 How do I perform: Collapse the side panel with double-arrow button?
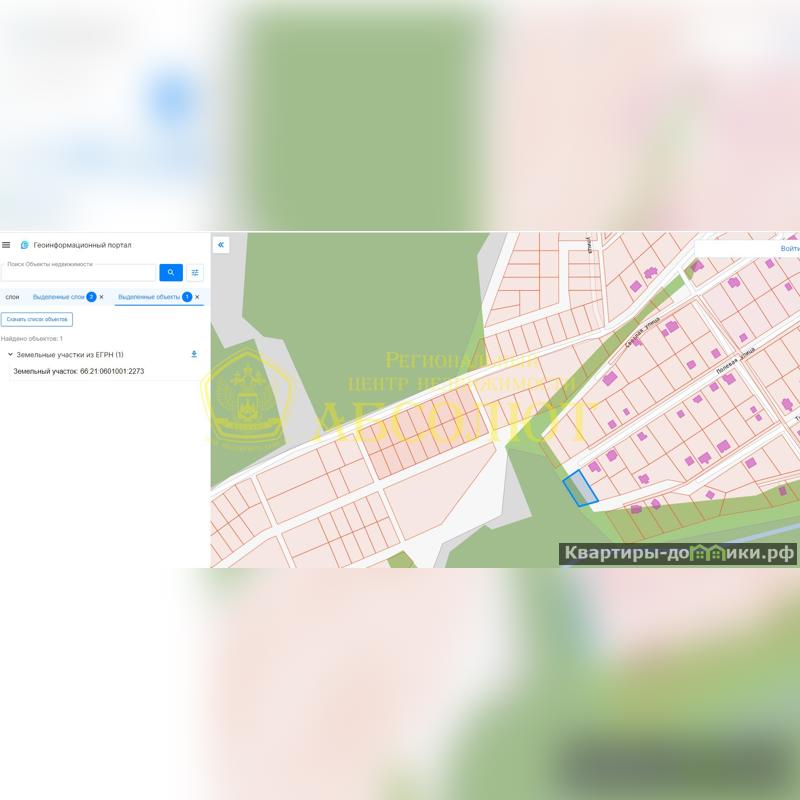[x=221, y=245]
